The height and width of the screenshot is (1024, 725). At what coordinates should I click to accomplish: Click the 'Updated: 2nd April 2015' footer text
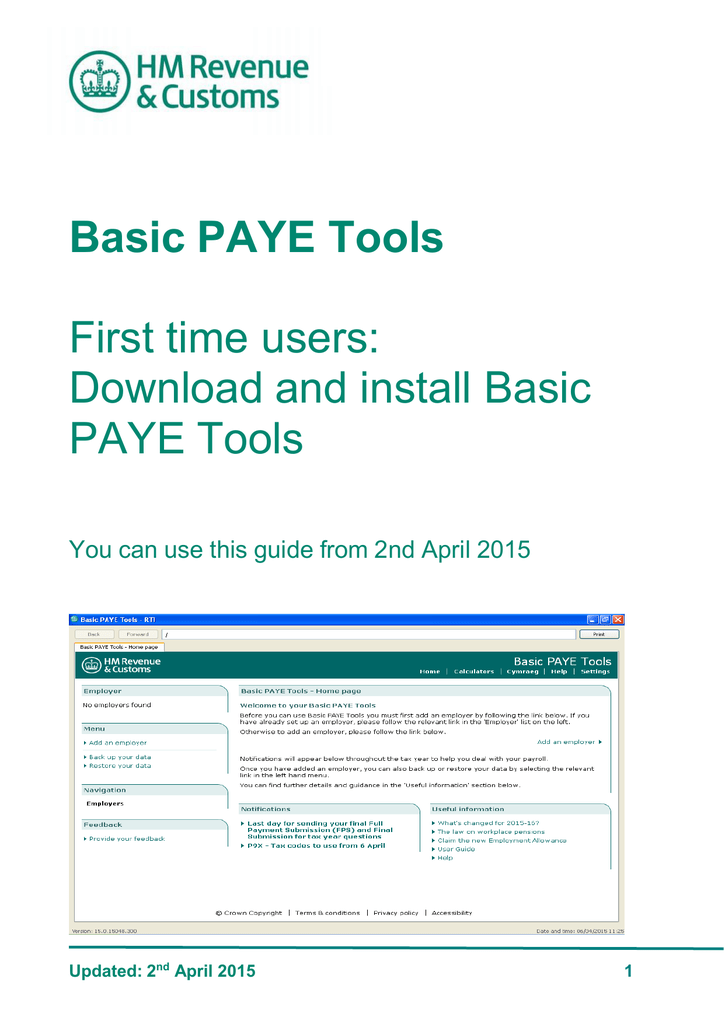coord(162,970)
